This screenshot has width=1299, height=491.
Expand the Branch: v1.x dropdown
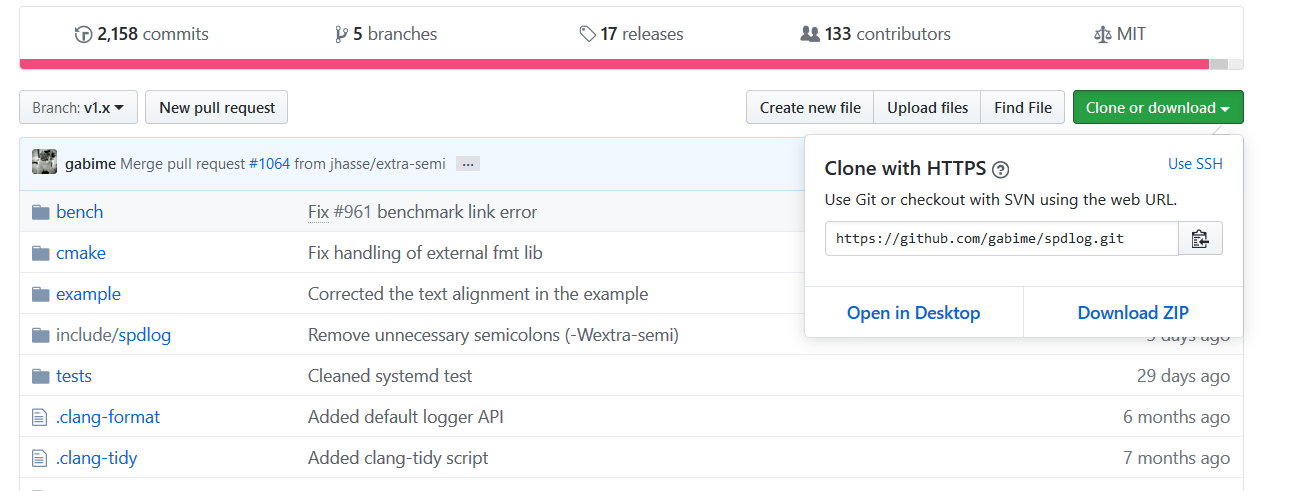click(78, 107)
